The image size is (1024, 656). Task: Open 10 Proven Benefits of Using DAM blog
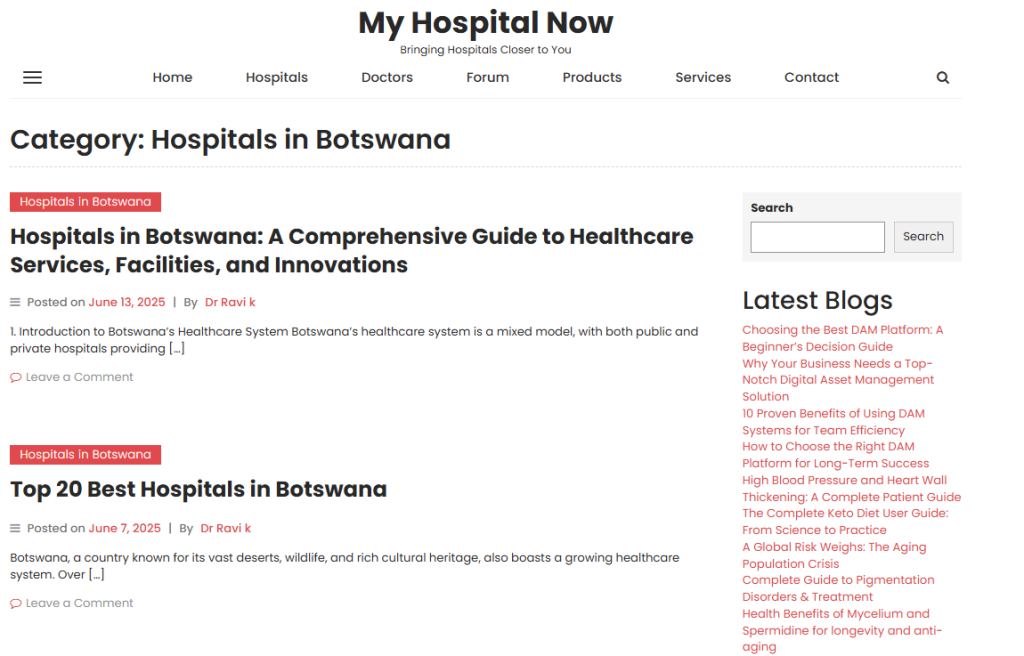[833, 422]
